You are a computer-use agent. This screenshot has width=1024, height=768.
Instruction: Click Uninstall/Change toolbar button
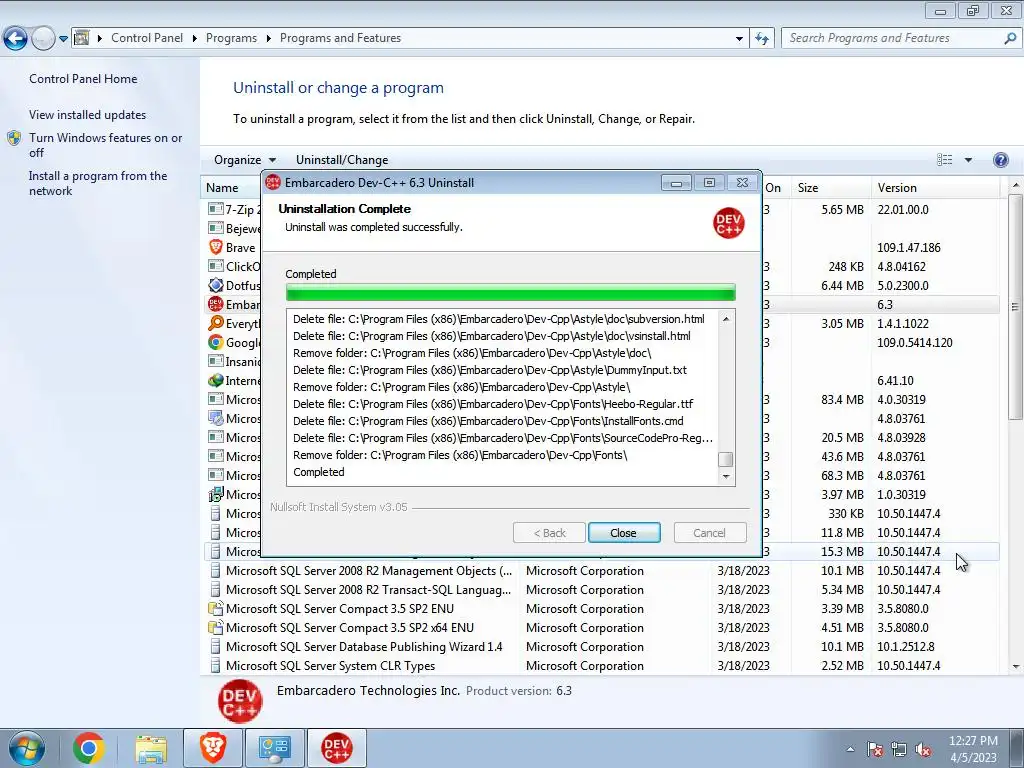pos(342,159)
